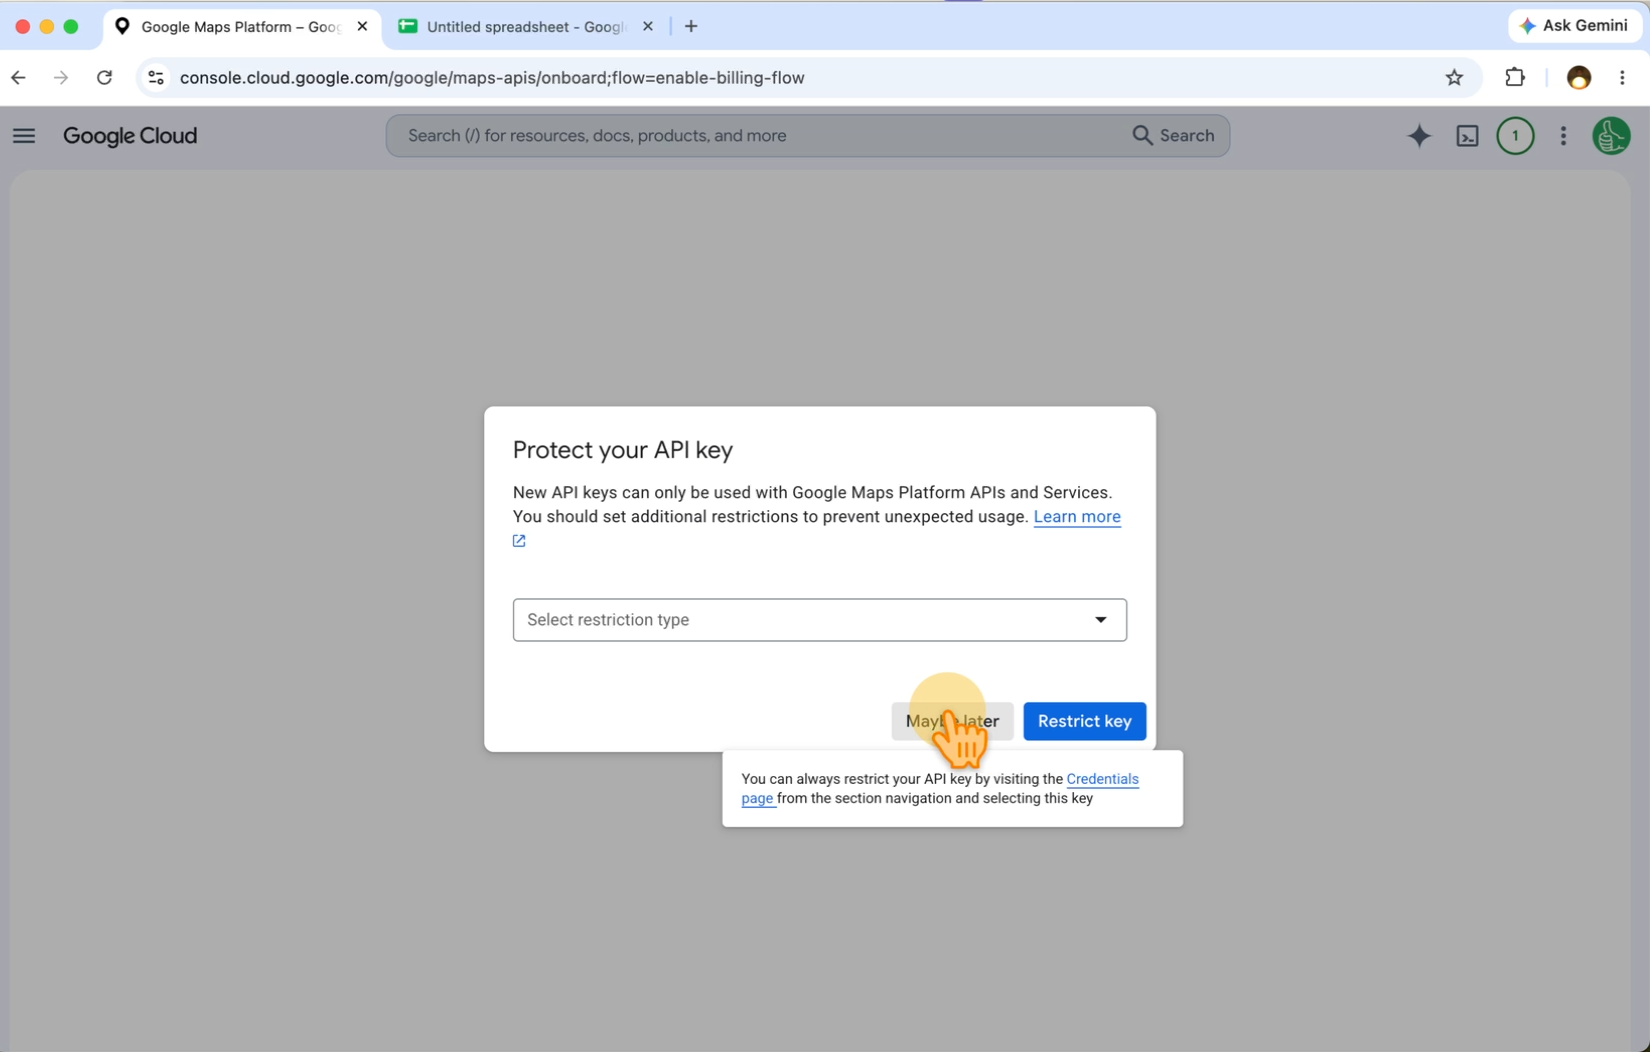Click the Search button in console header
This screenshot has height=1052, width=1650.
(x=1174, y=135)
